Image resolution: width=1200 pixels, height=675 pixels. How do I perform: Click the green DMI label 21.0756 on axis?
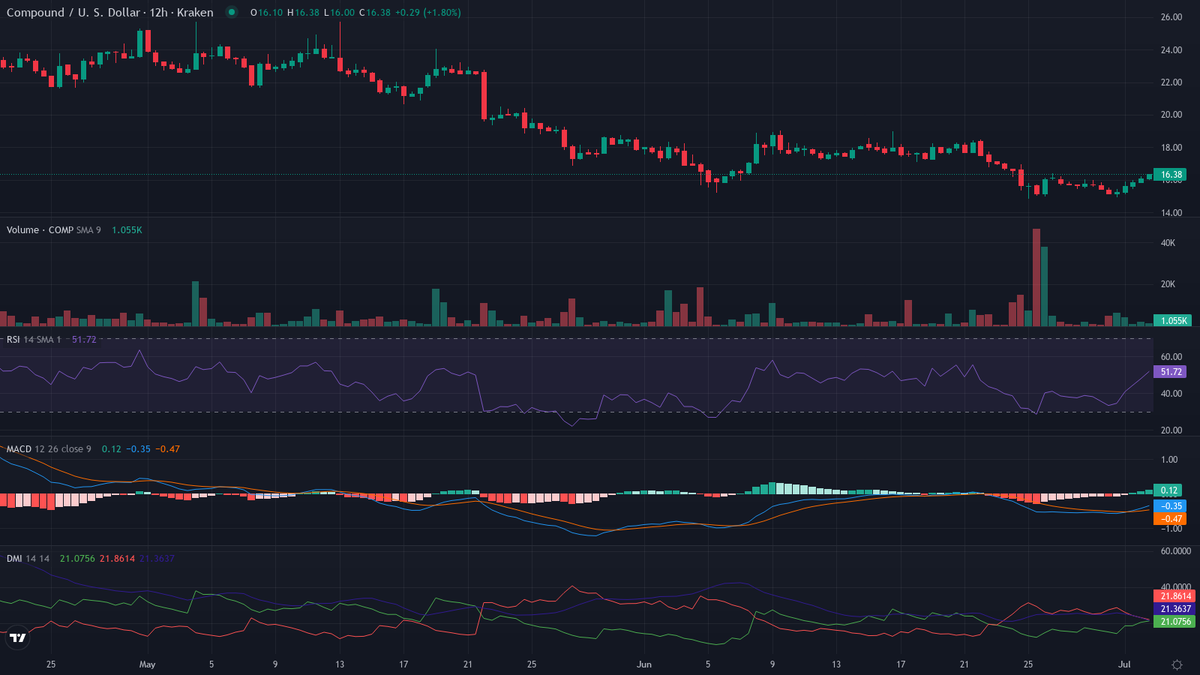[x=1173, y=622]
